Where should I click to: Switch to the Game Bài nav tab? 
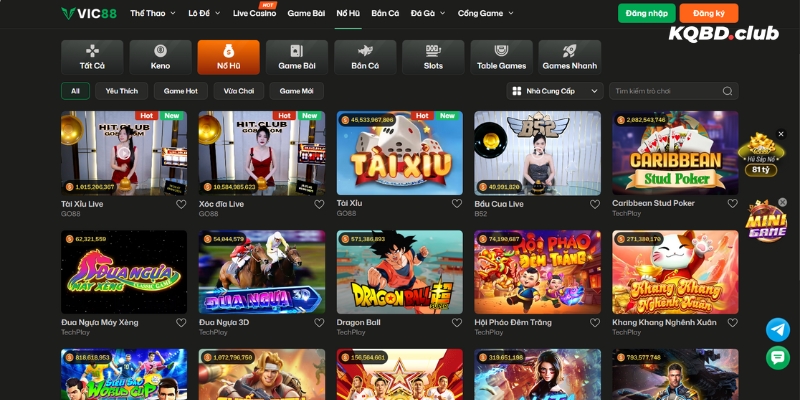(x=305, y=13)
